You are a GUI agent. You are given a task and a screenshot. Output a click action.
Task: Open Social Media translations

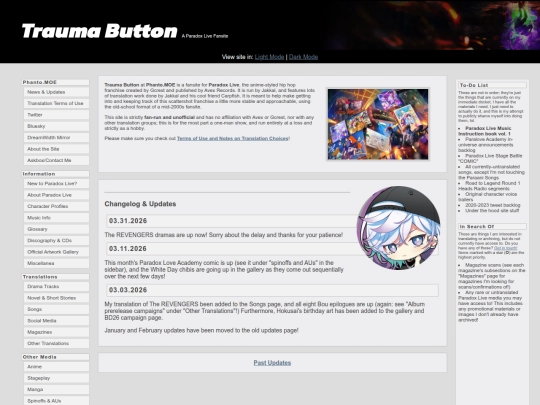56,321
